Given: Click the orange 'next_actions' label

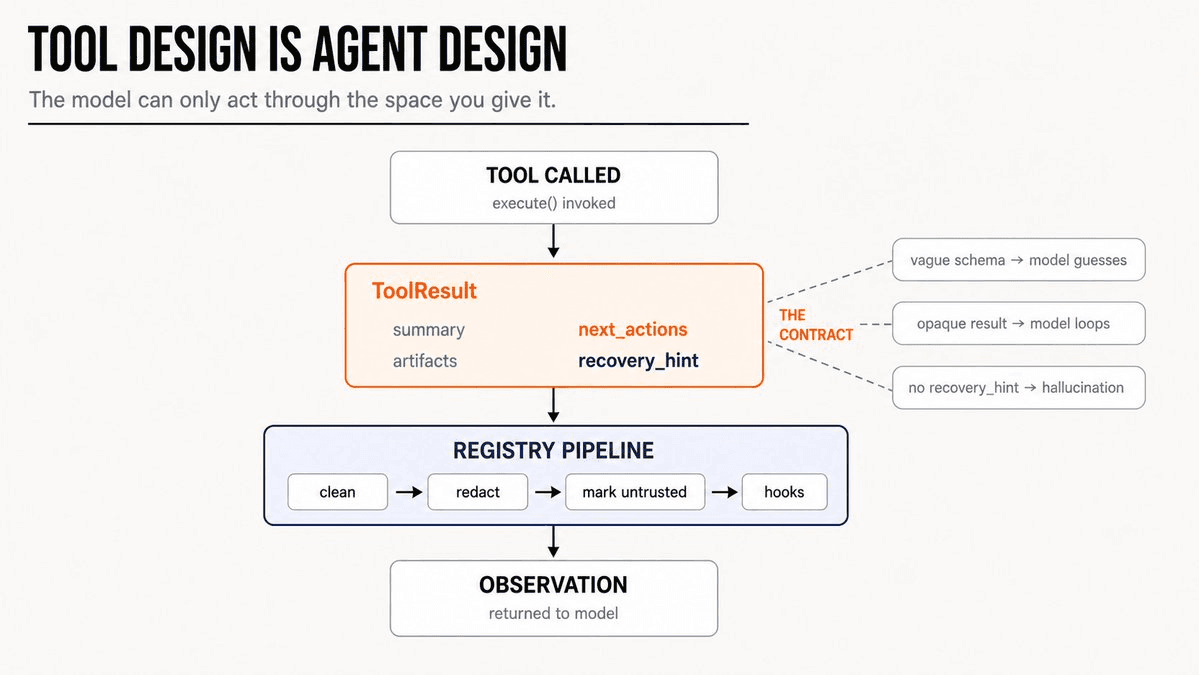Looking at the screenshot, I should [632, 329].
